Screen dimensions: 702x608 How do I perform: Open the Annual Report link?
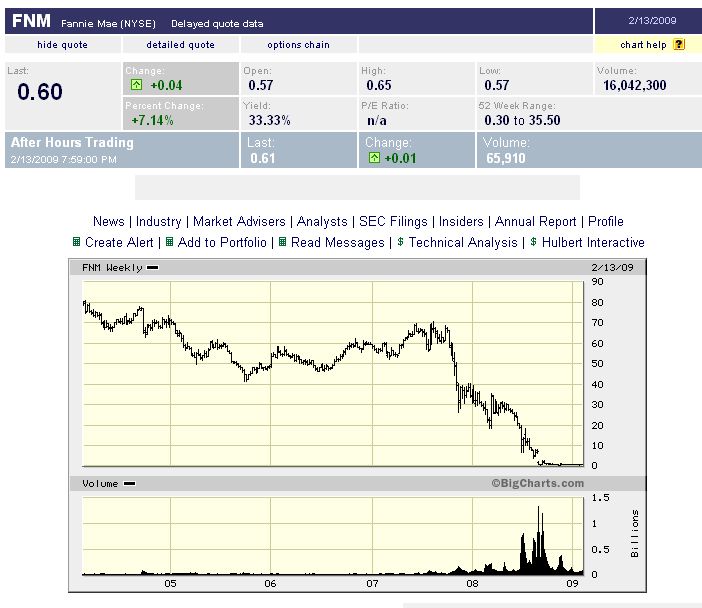(535, 221)
